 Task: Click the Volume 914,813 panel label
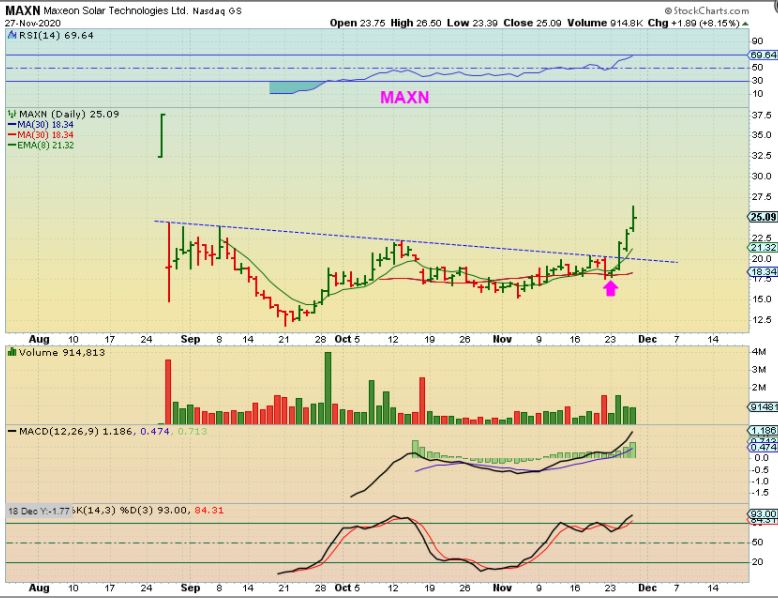[62, 352]
